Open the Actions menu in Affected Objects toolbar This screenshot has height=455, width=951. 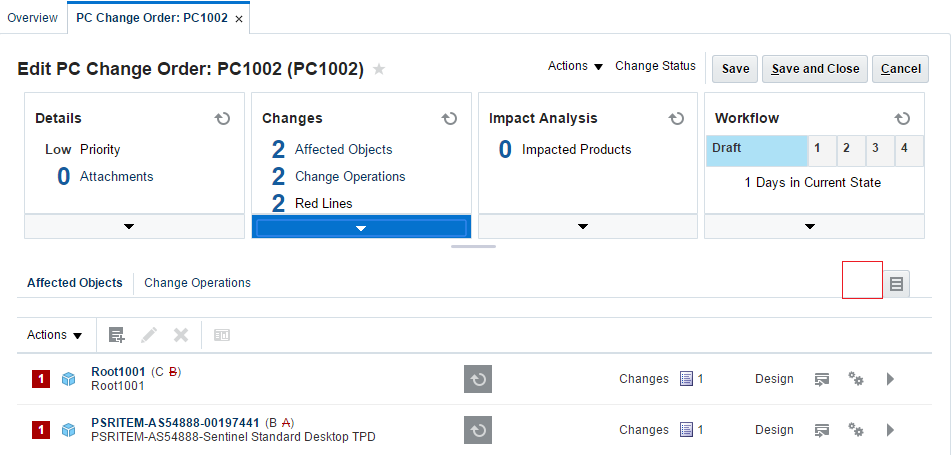pyautogui.click(x=54, y=335)
